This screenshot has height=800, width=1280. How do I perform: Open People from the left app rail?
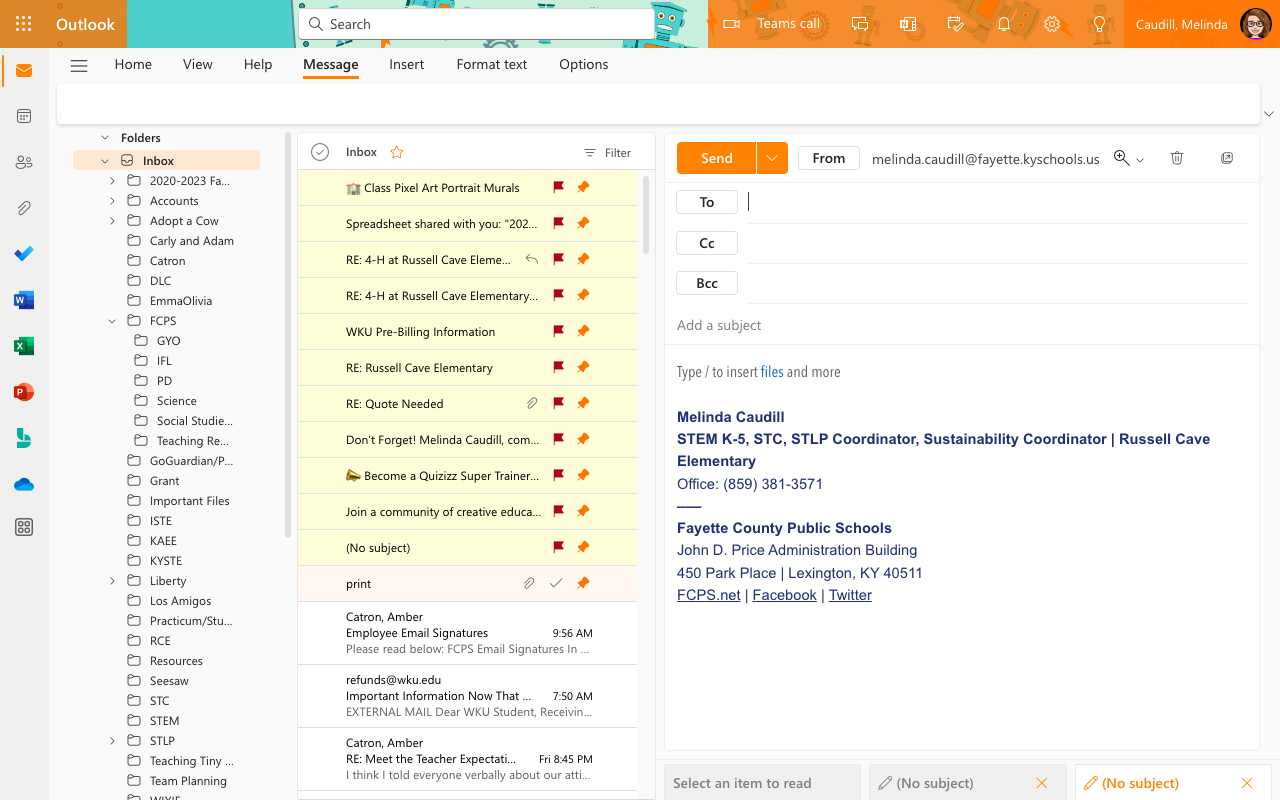point(24,162)
